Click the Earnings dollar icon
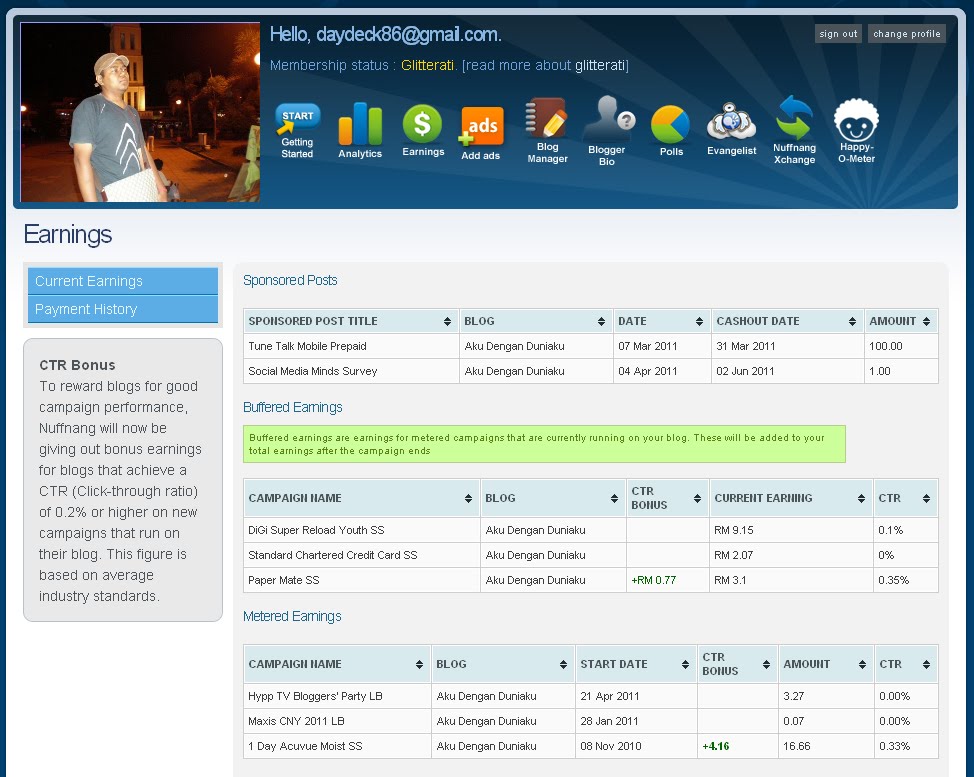974x777 pixels. (423, 130)
